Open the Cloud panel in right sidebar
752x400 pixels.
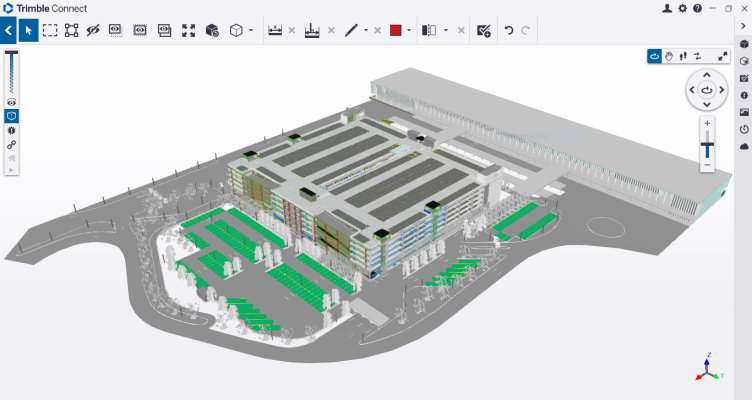pos(744,146)
